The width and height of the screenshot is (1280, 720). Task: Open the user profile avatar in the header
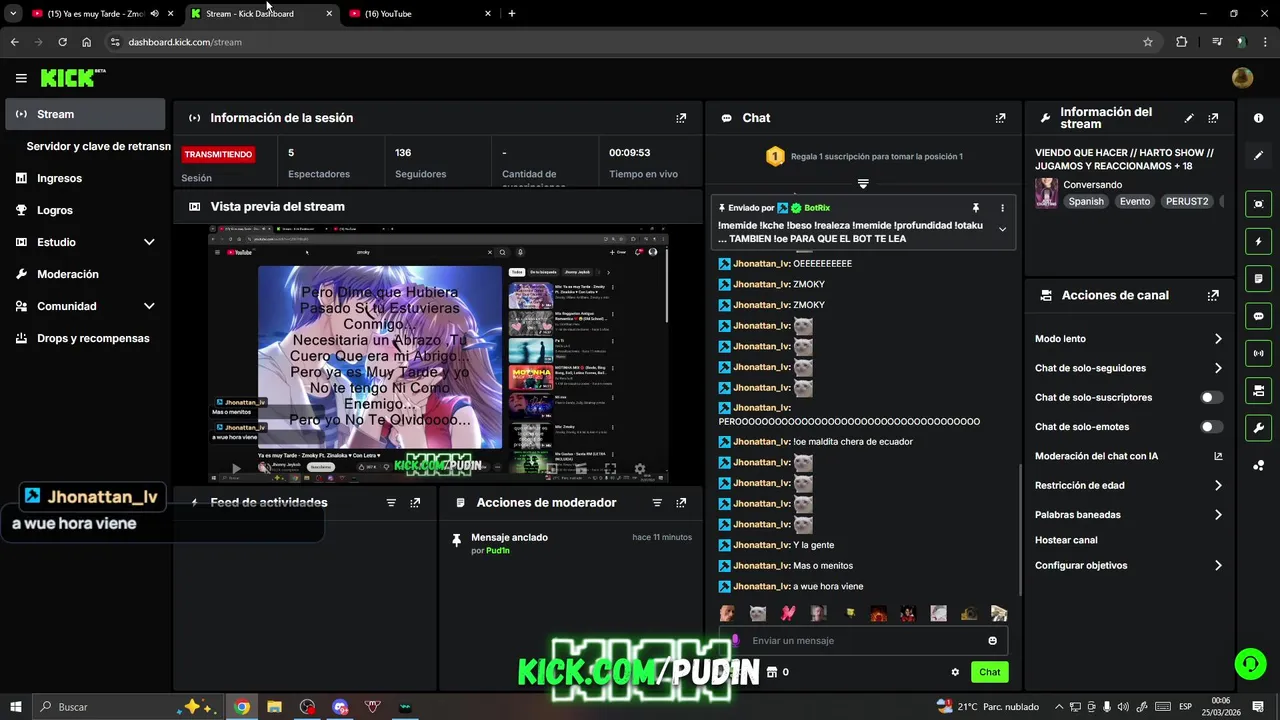coord(1242,78)
